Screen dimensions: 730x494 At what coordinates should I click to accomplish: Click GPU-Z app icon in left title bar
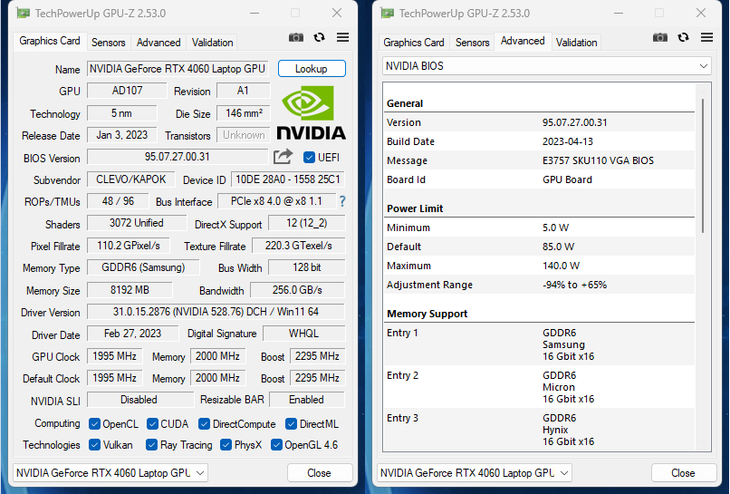coord(23,13)
